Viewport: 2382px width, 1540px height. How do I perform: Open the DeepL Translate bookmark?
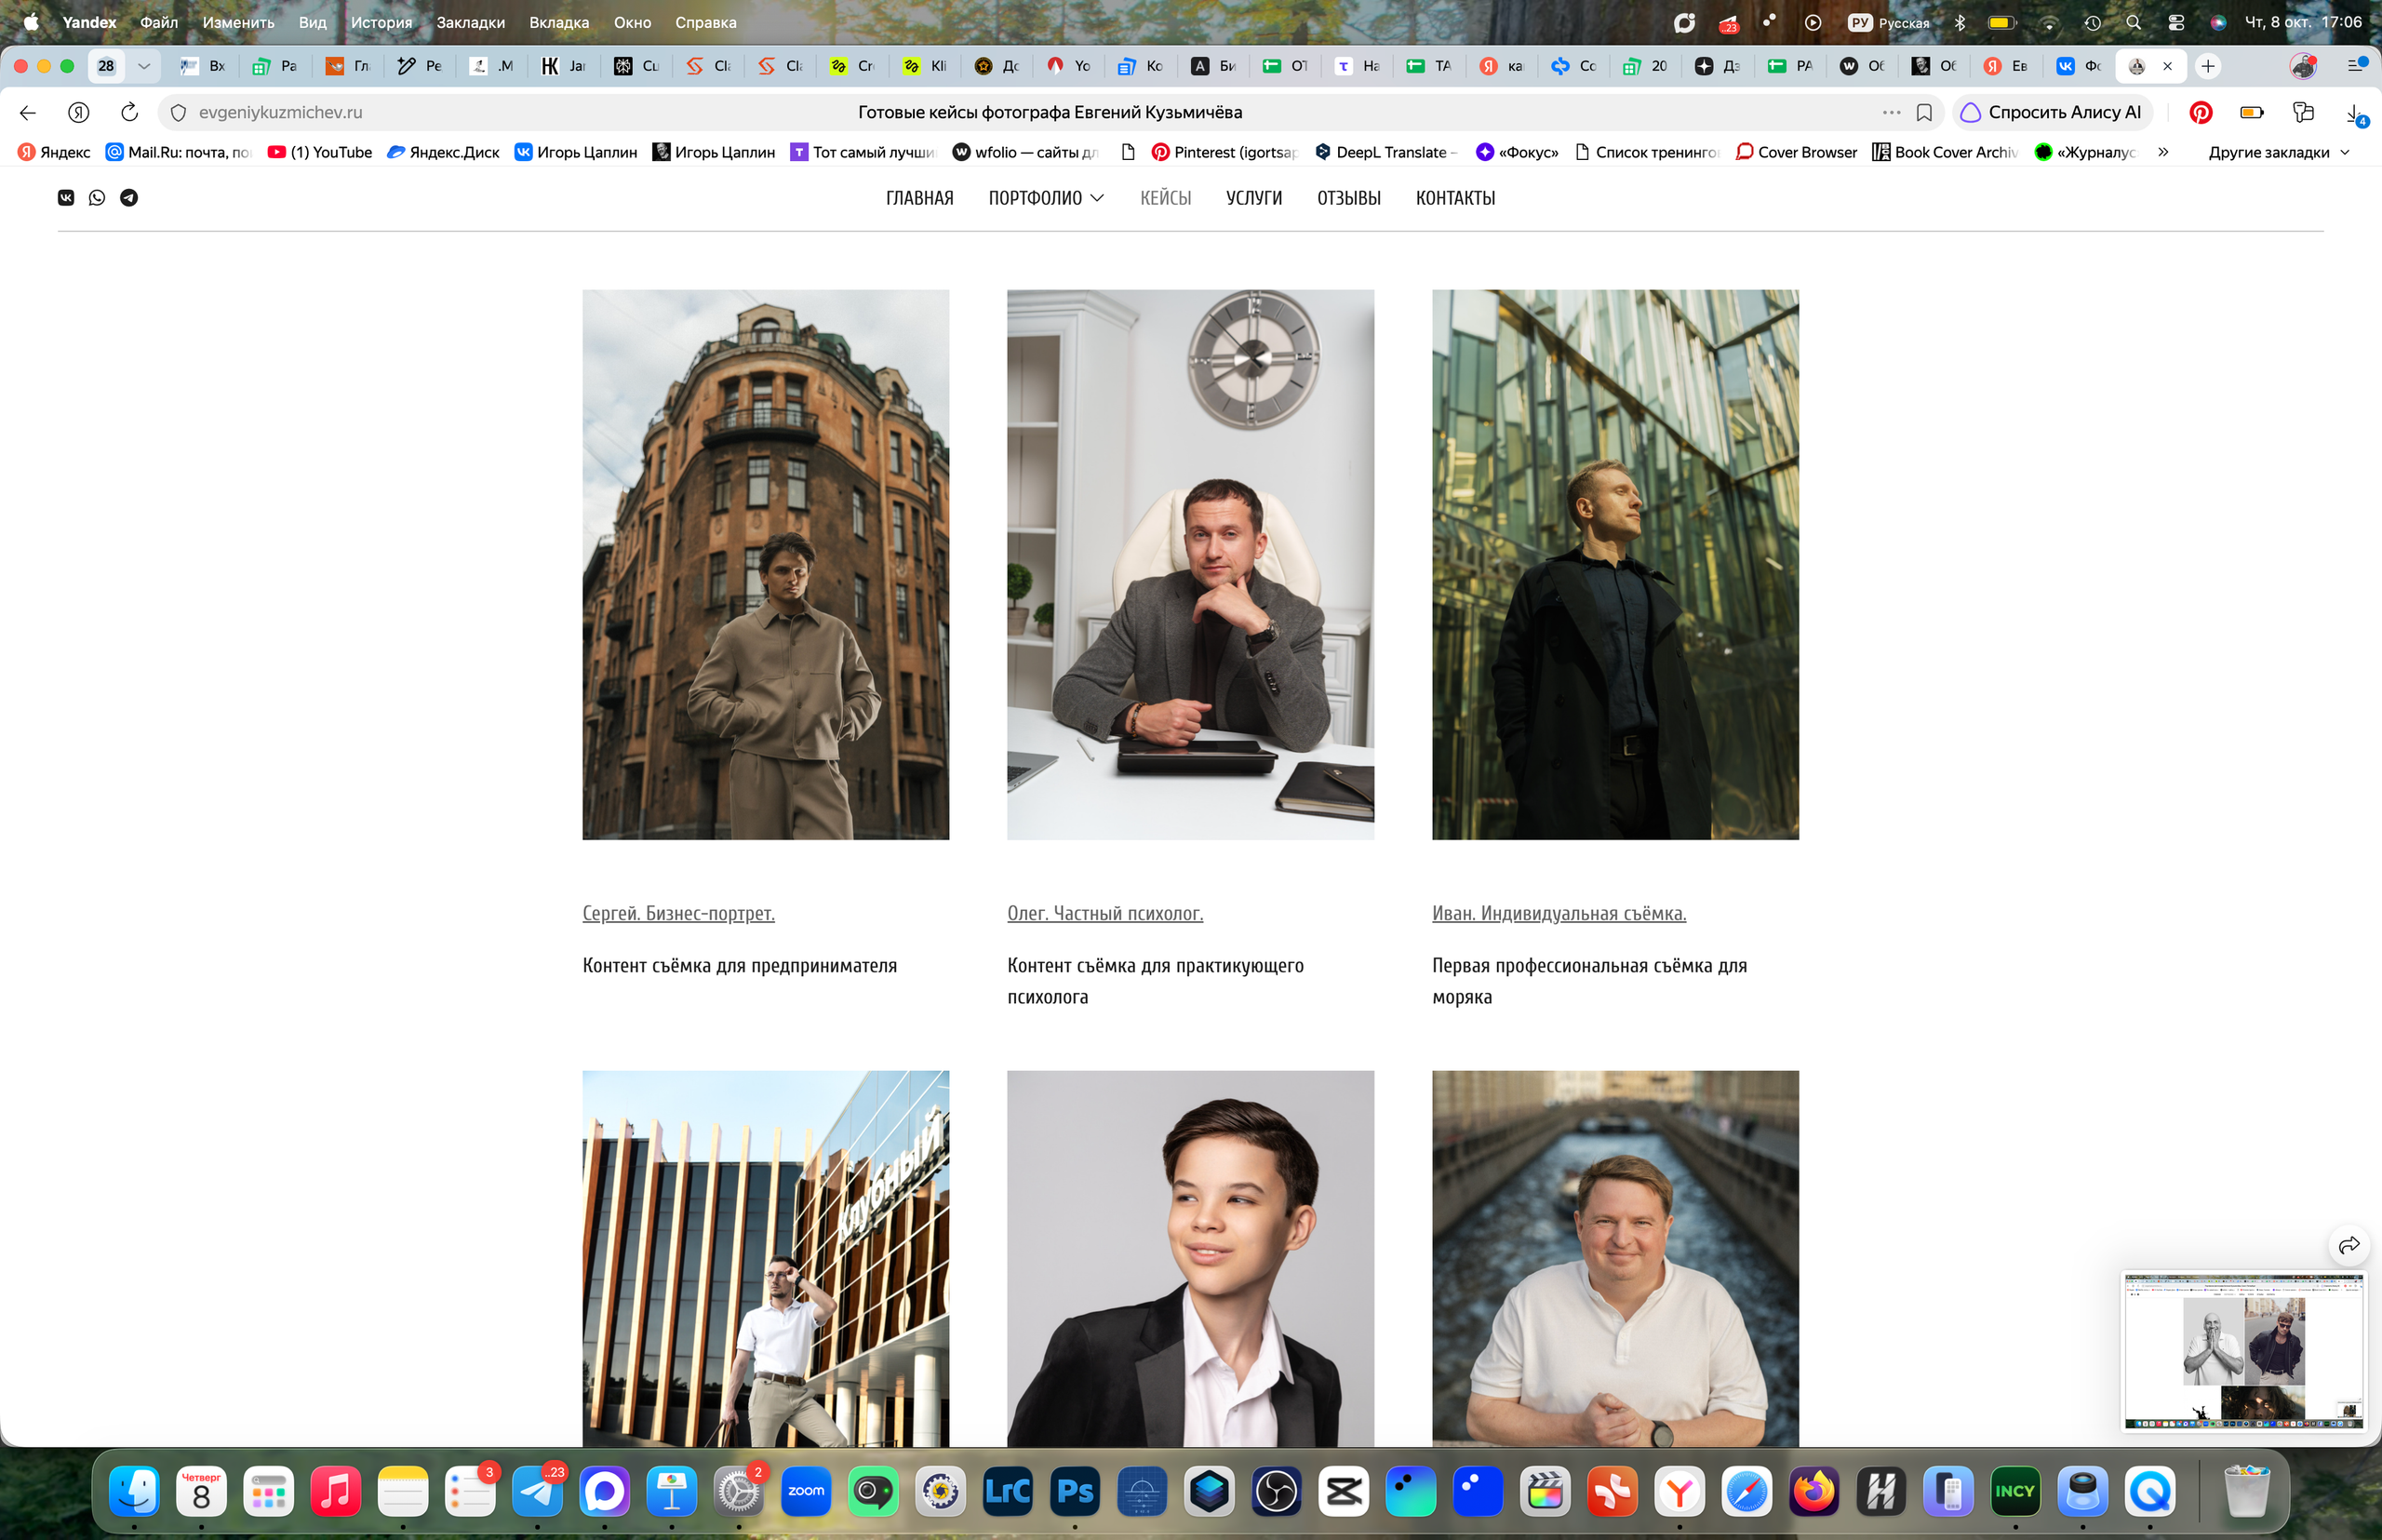coord(1386,152)
